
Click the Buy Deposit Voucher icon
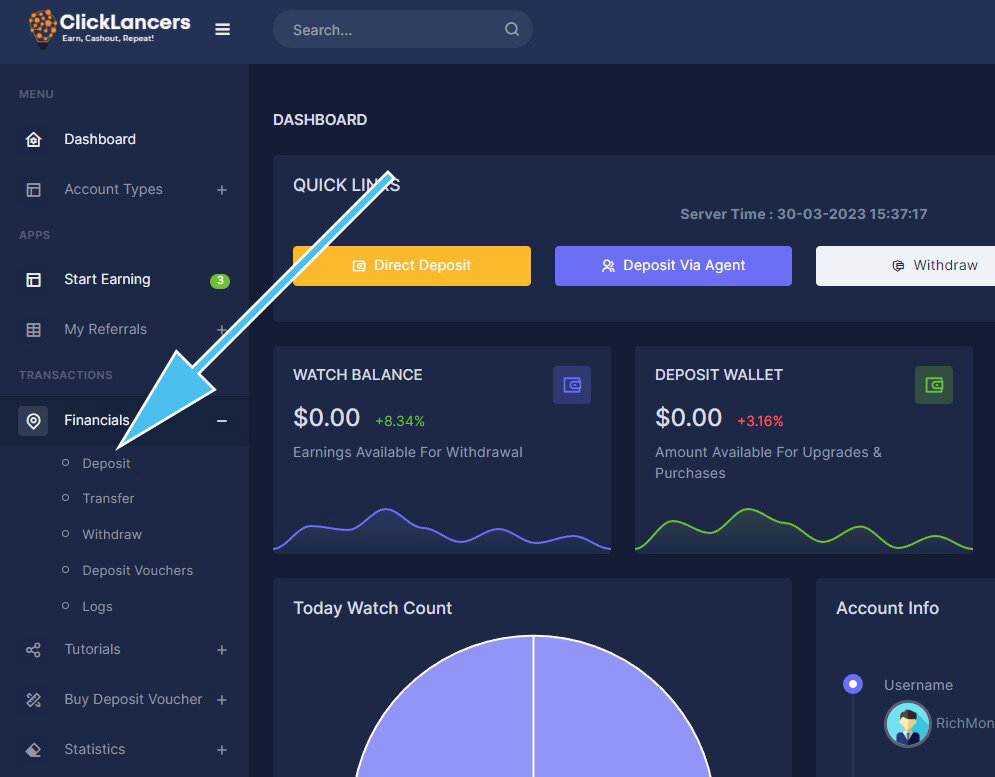[34, 700]
